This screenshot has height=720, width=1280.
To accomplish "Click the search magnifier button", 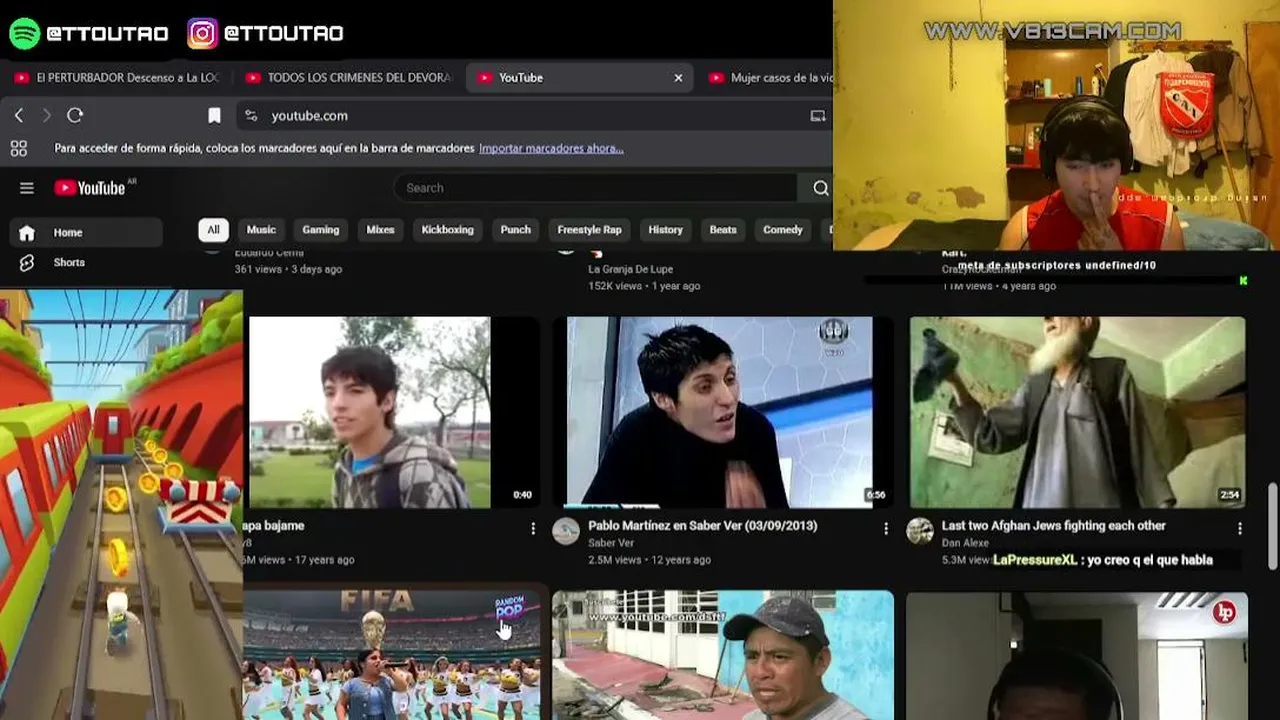I will pyautogui.click(x=820, y=188).
